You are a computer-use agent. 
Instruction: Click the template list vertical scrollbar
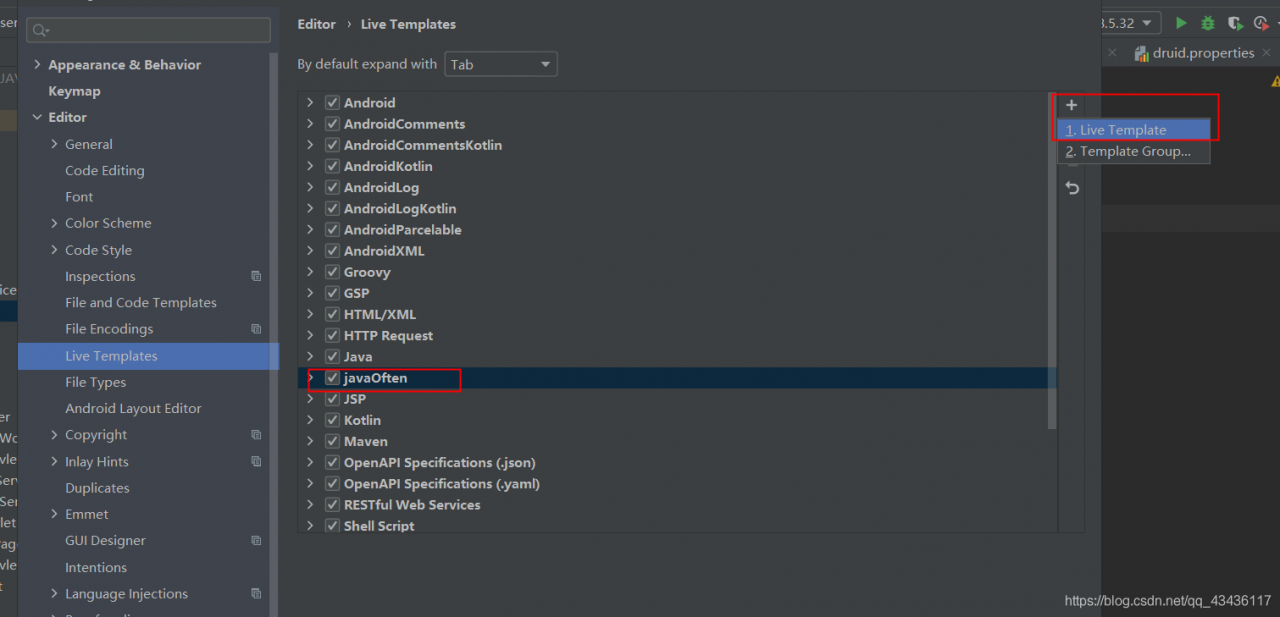point(1052,260)
